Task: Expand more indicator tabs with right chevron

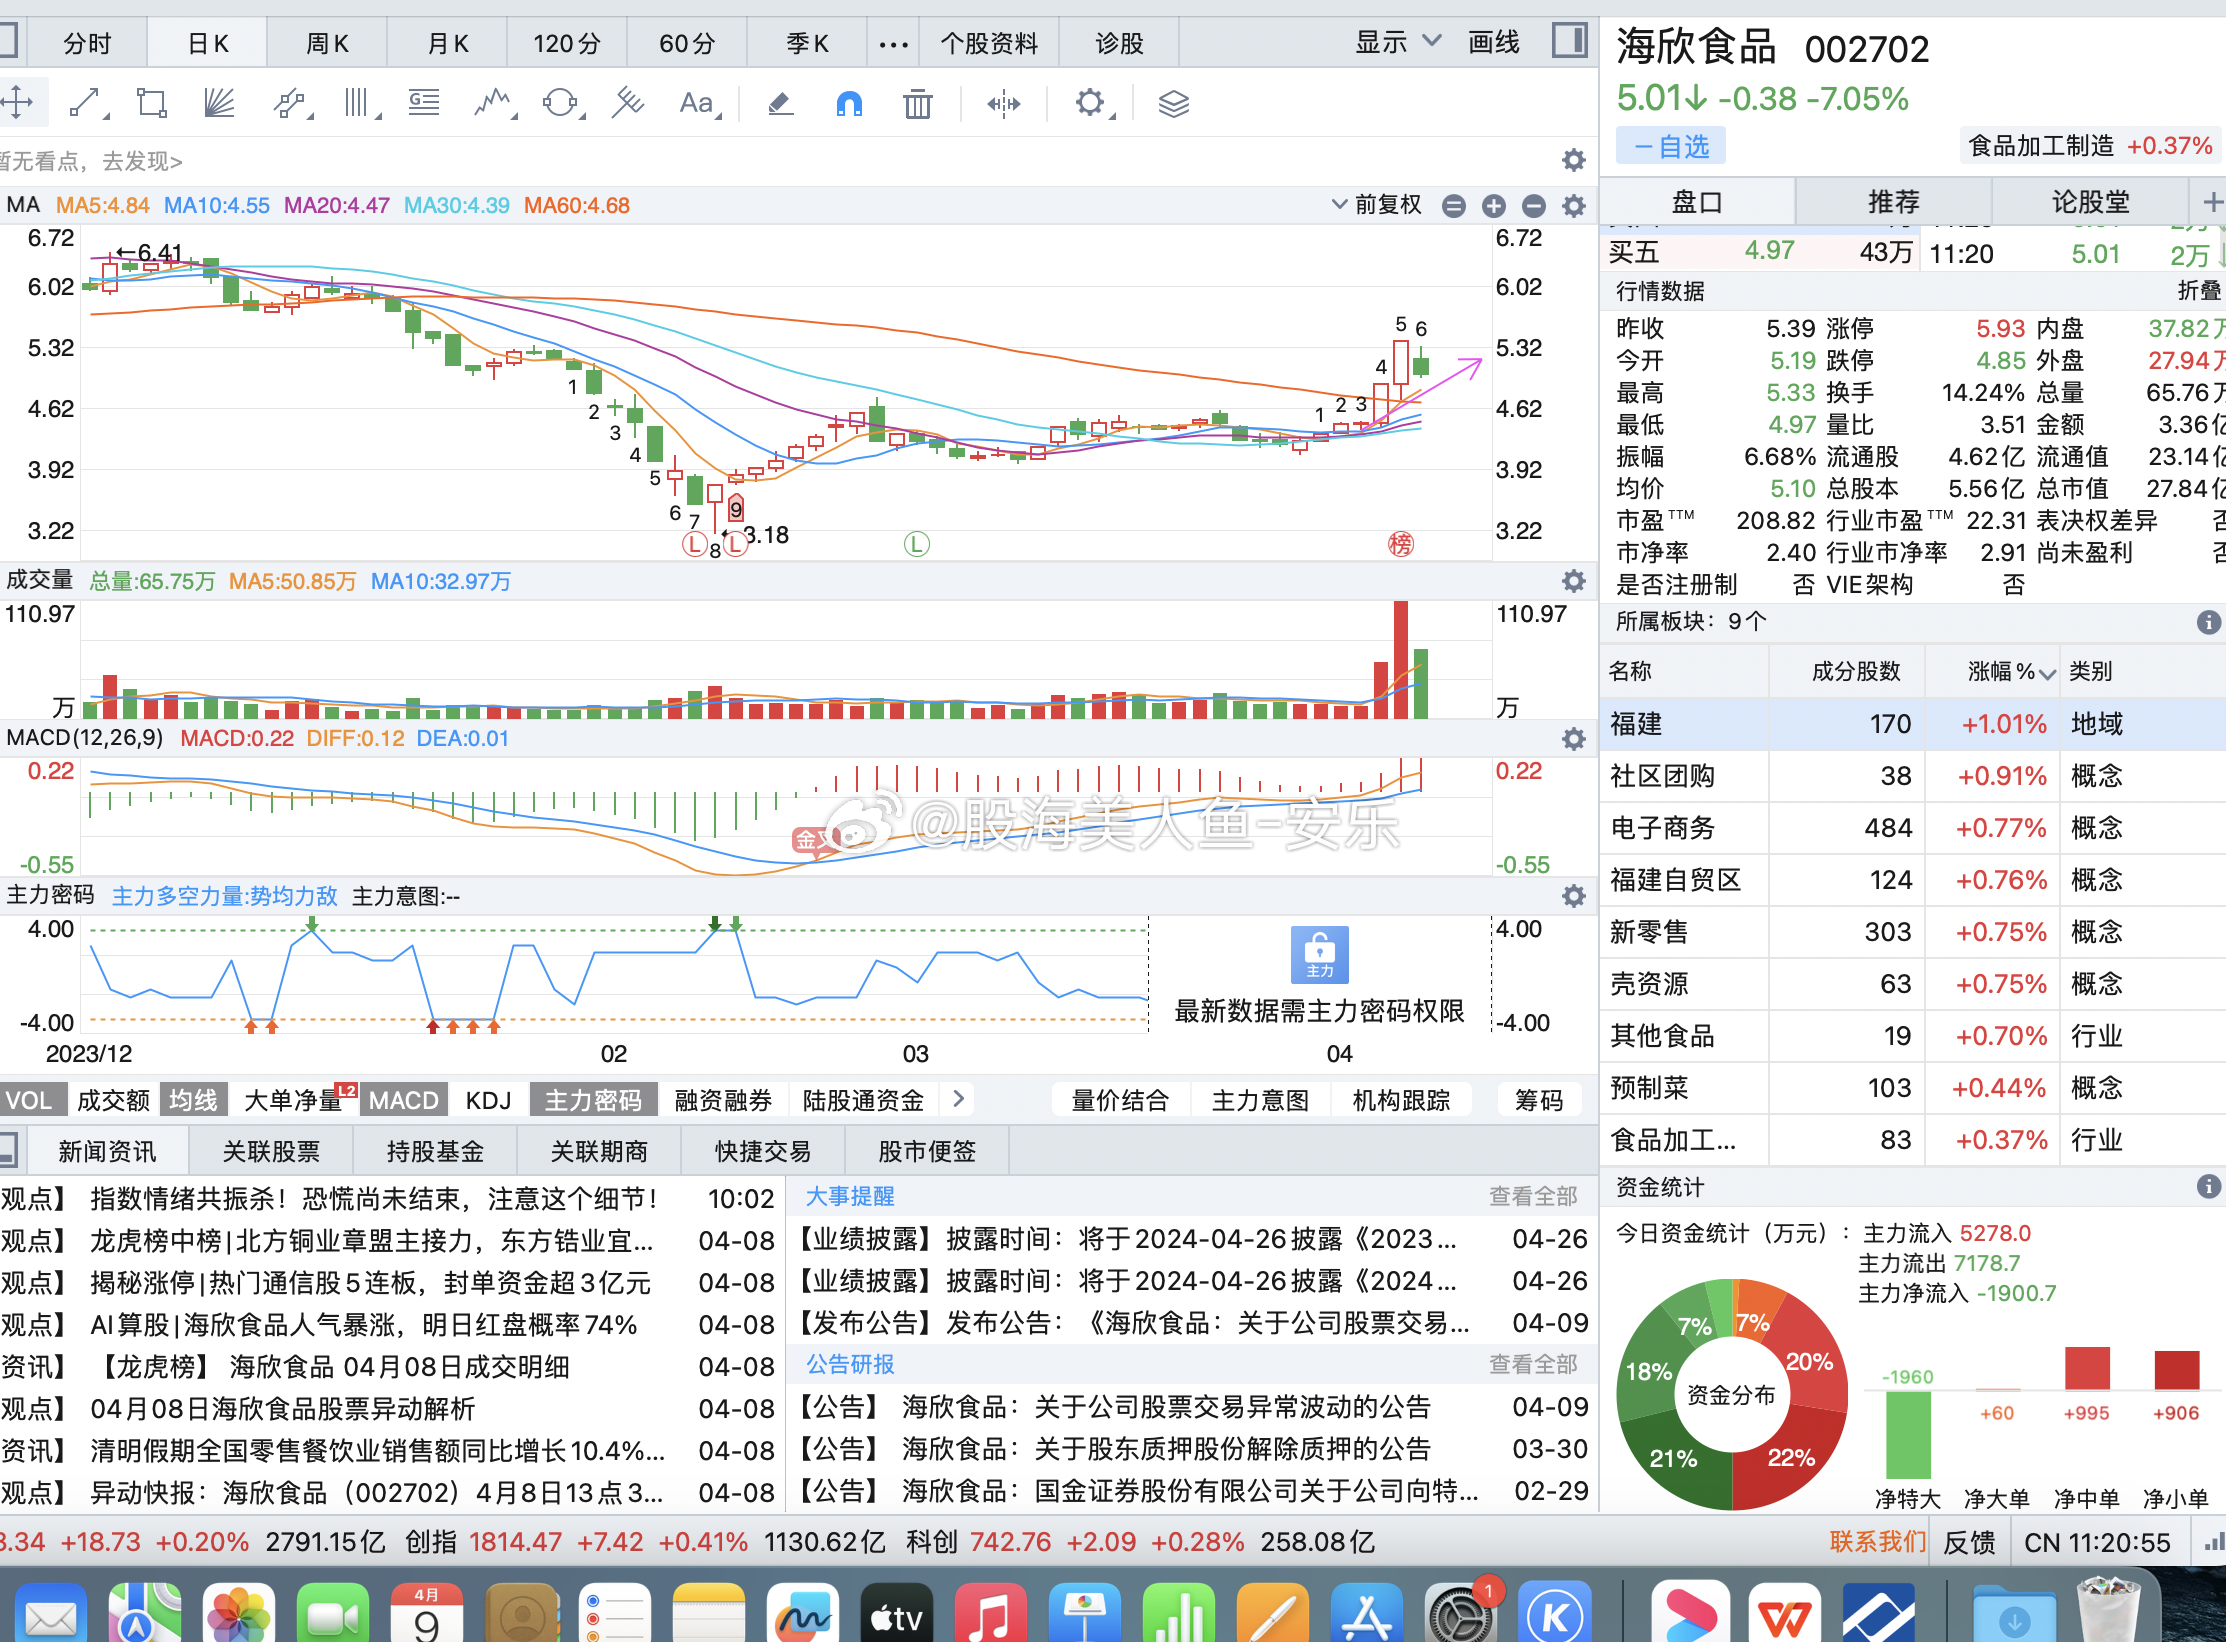Action: point(958,1099)
